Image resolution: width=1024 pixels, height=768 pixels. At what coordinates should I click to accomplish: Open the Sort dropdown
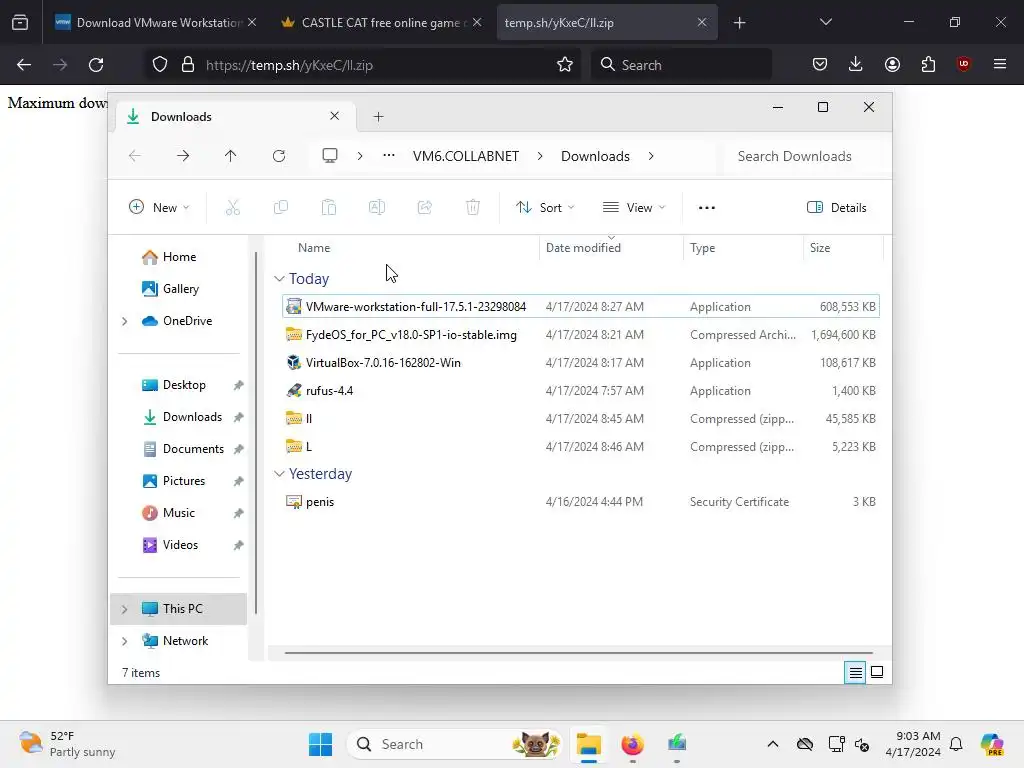545,208
